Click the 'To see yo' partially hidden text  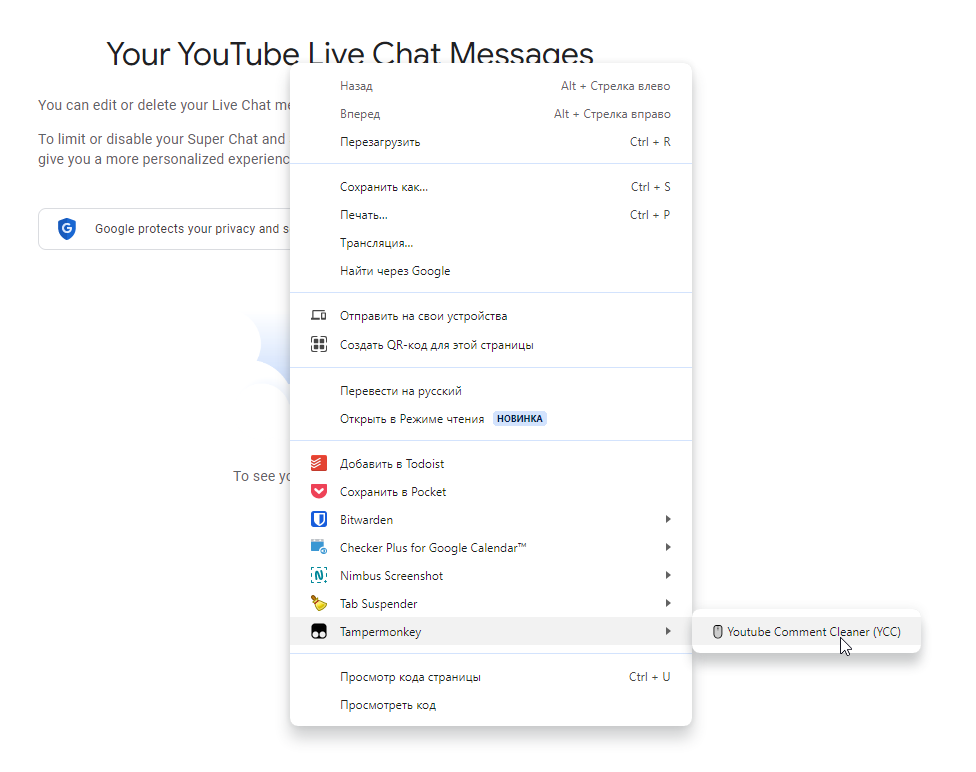pos(261,476)
